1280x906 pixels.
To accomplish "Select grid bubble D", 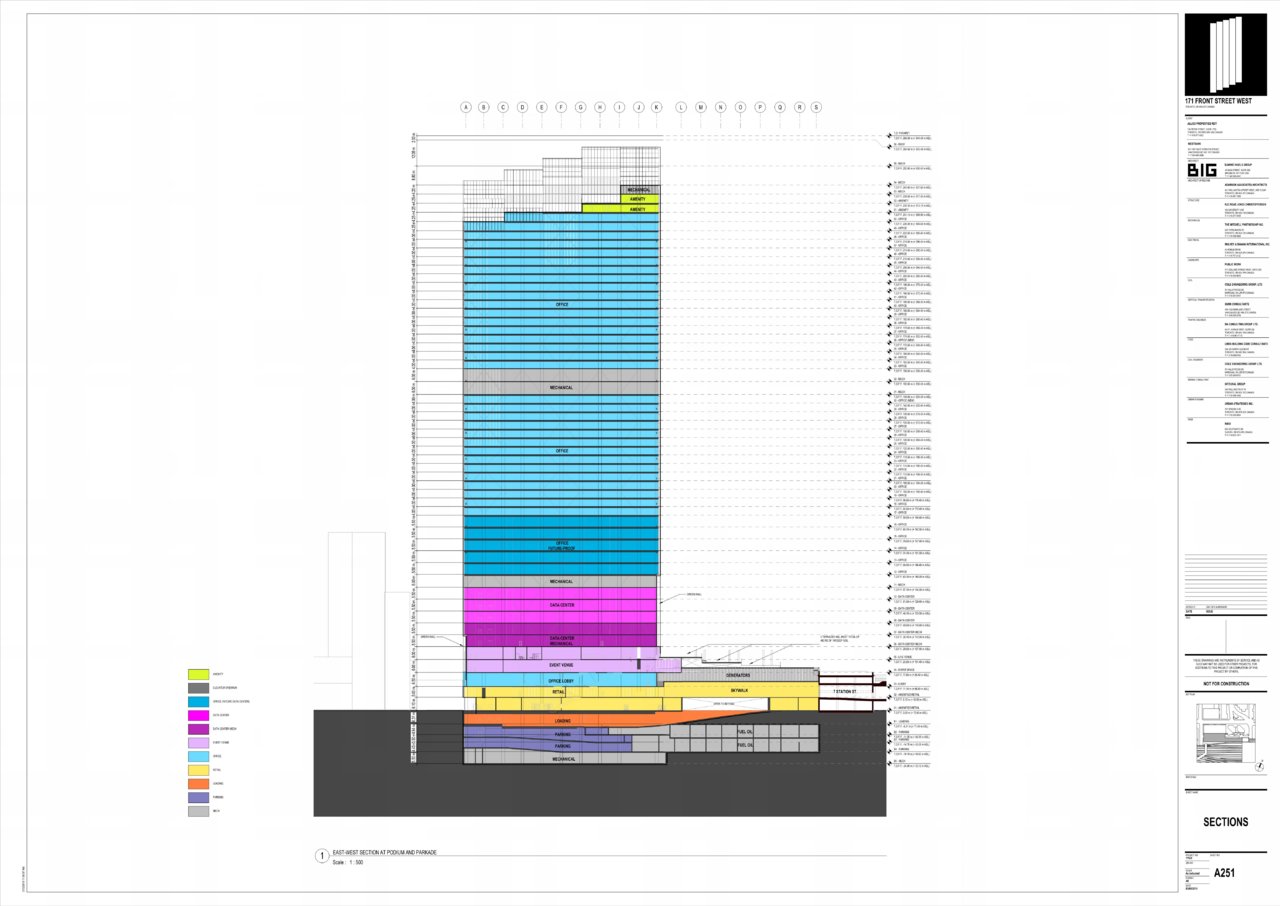I will (522, 107).
